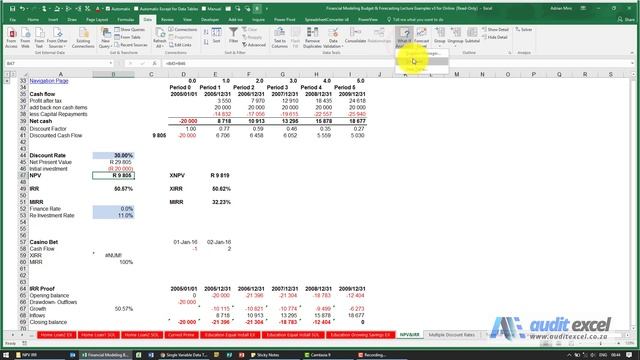Click the From Web import icon
Viewport: 640px width, 360px height.
coord(25,38)
